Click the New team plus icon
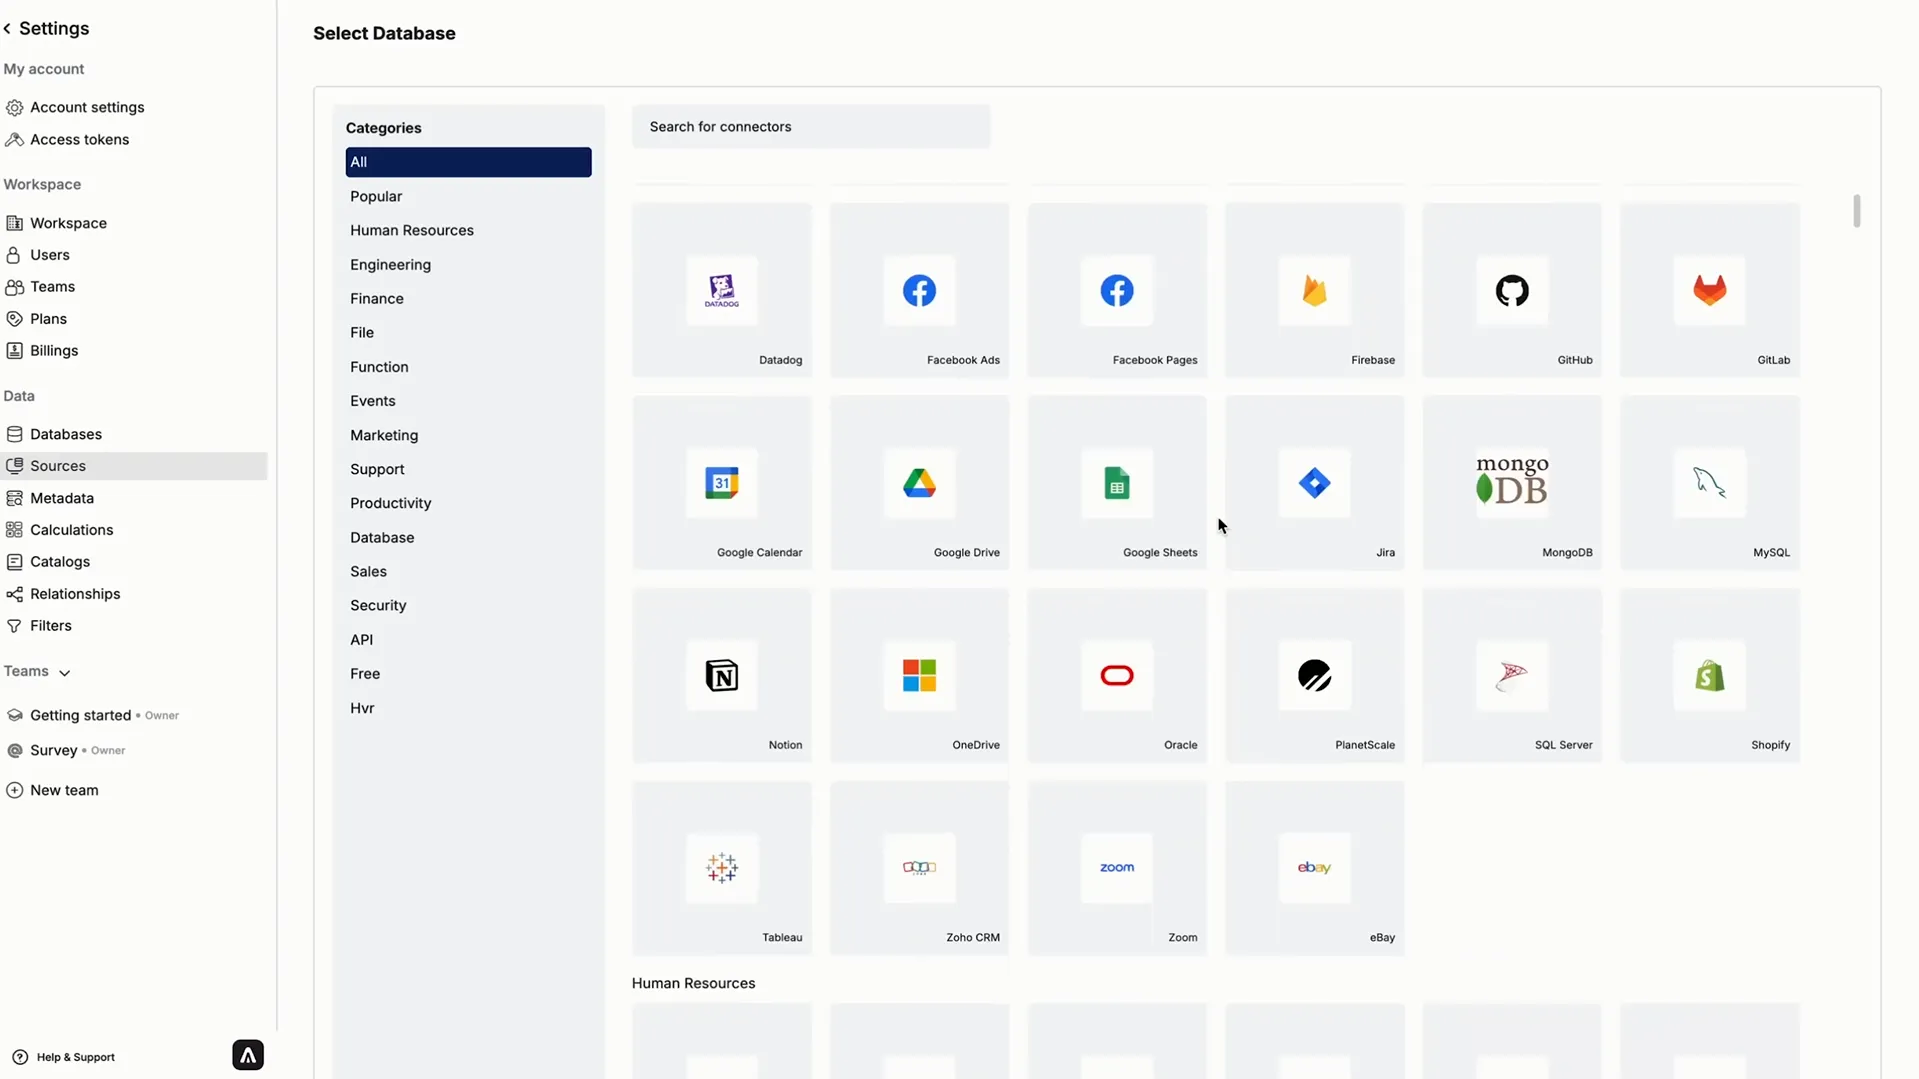1919x1079 pixels. tap(15, 790)
